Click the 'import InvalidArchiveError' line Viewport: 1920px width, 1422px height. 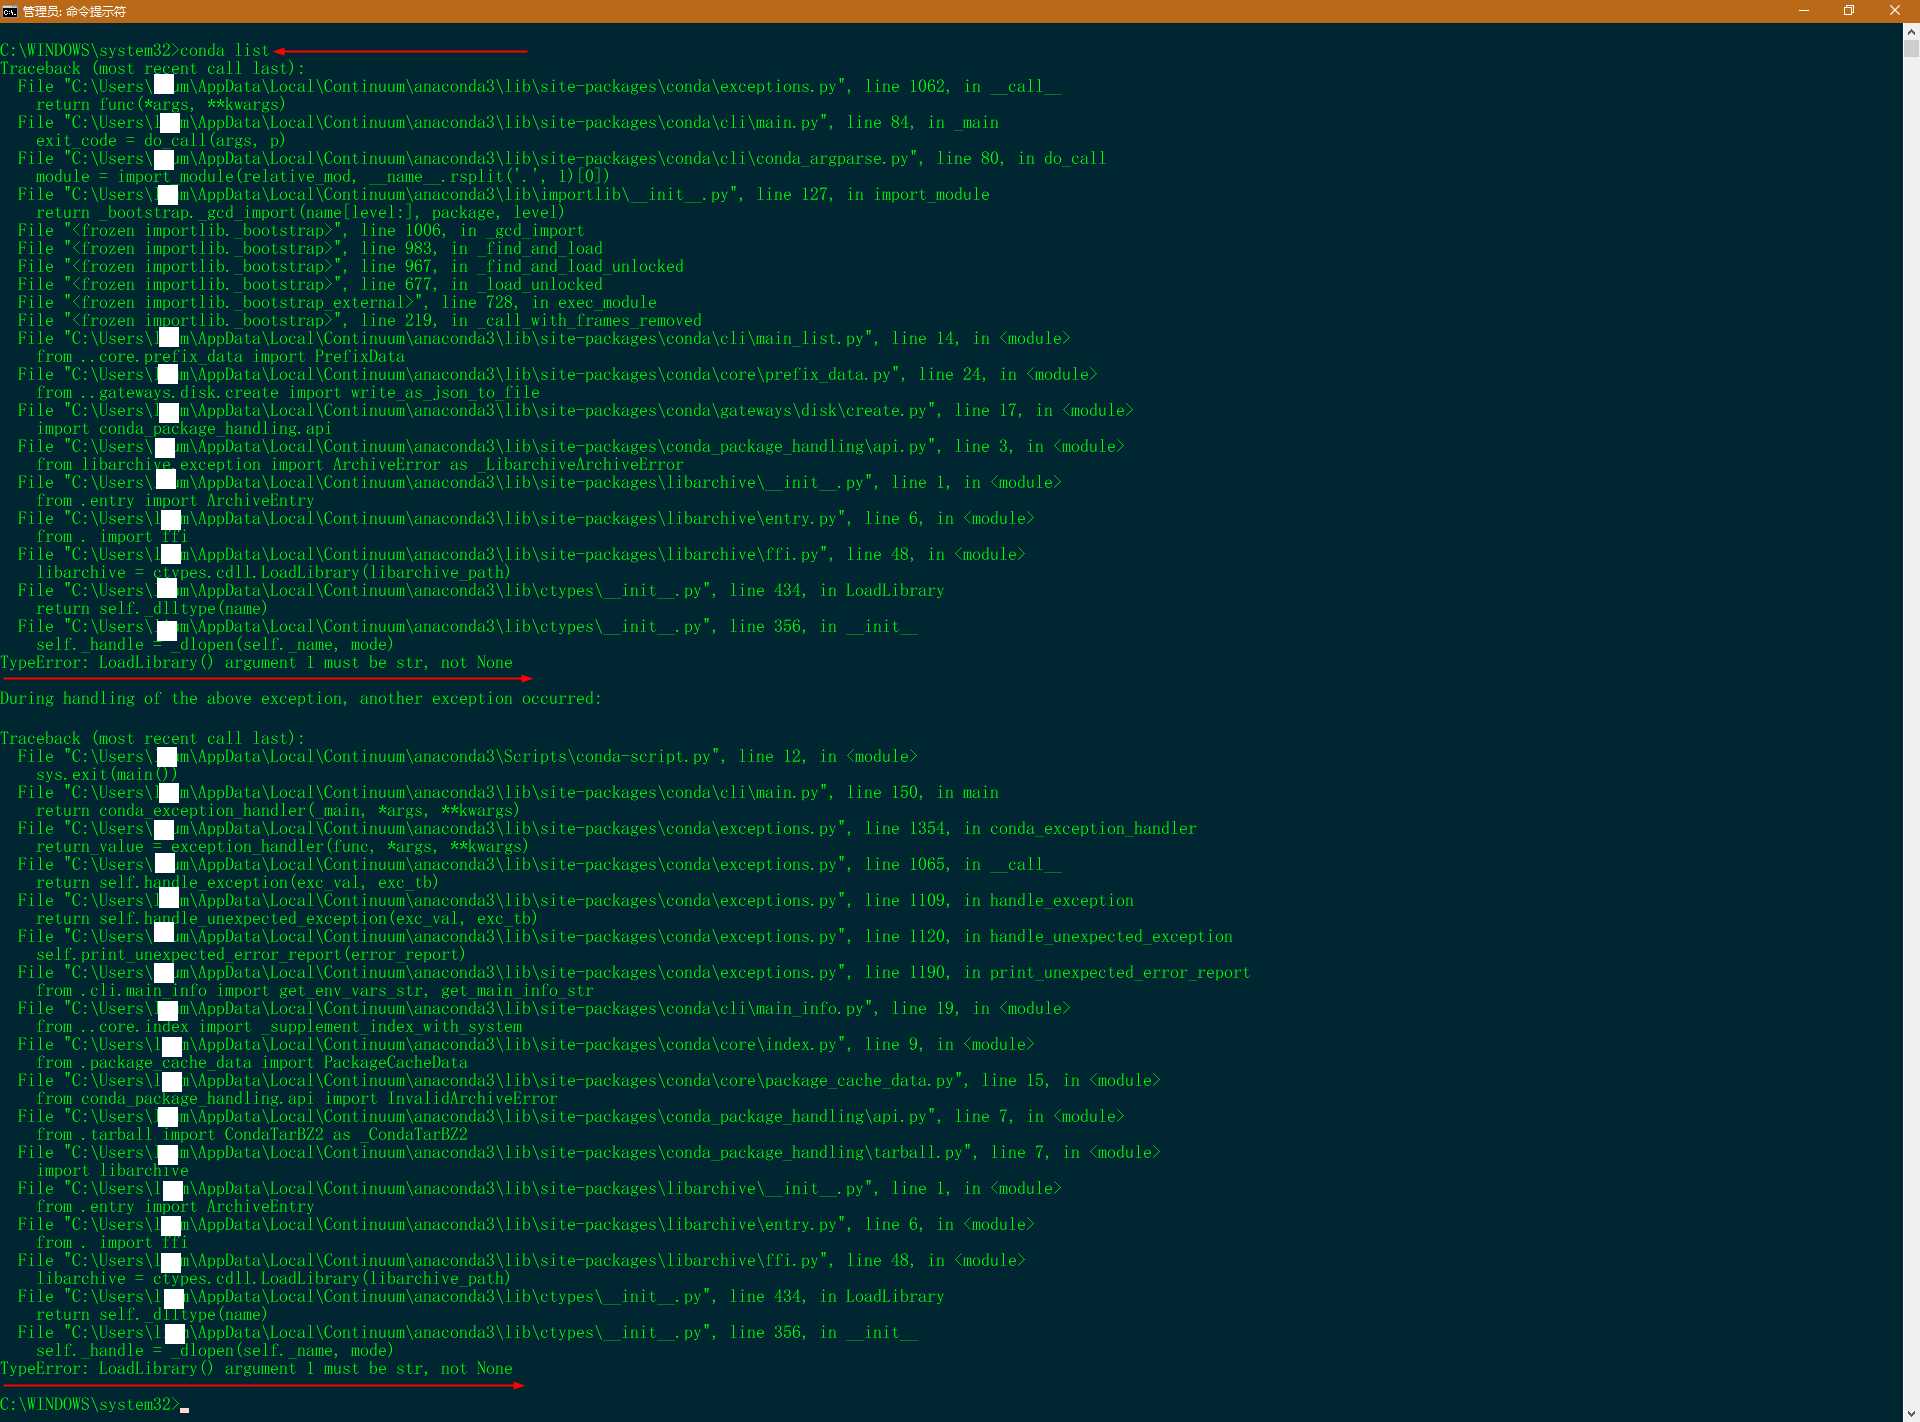coord(297,1098)
